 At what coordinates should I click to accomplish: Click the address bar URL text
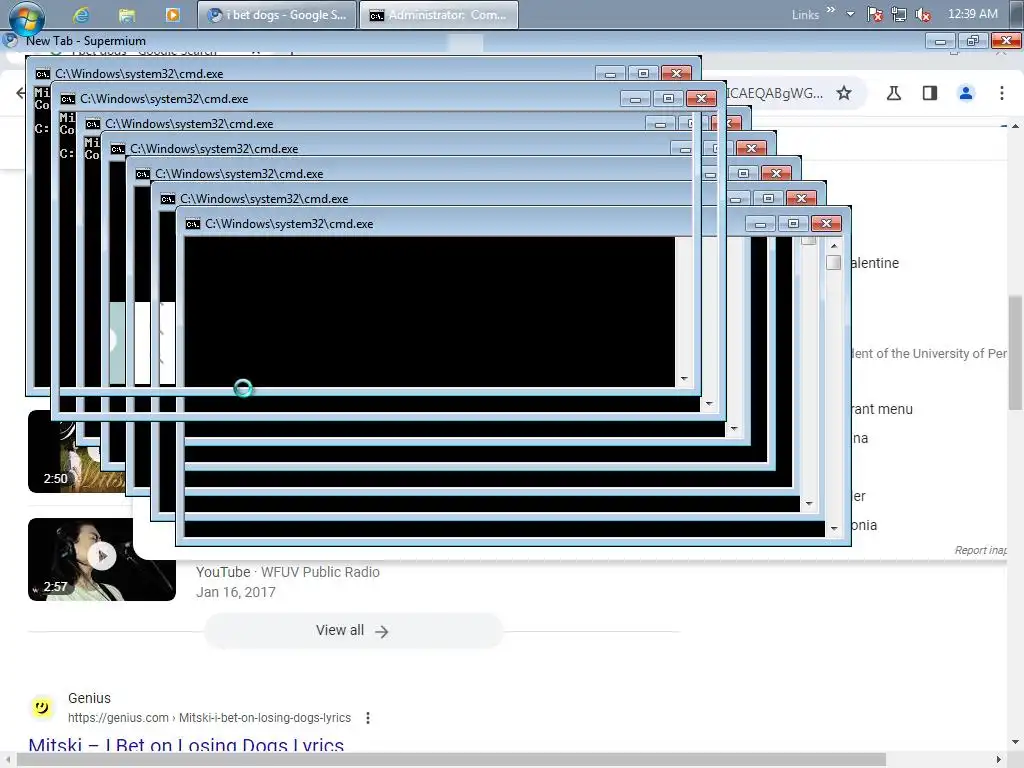[775, 93]
